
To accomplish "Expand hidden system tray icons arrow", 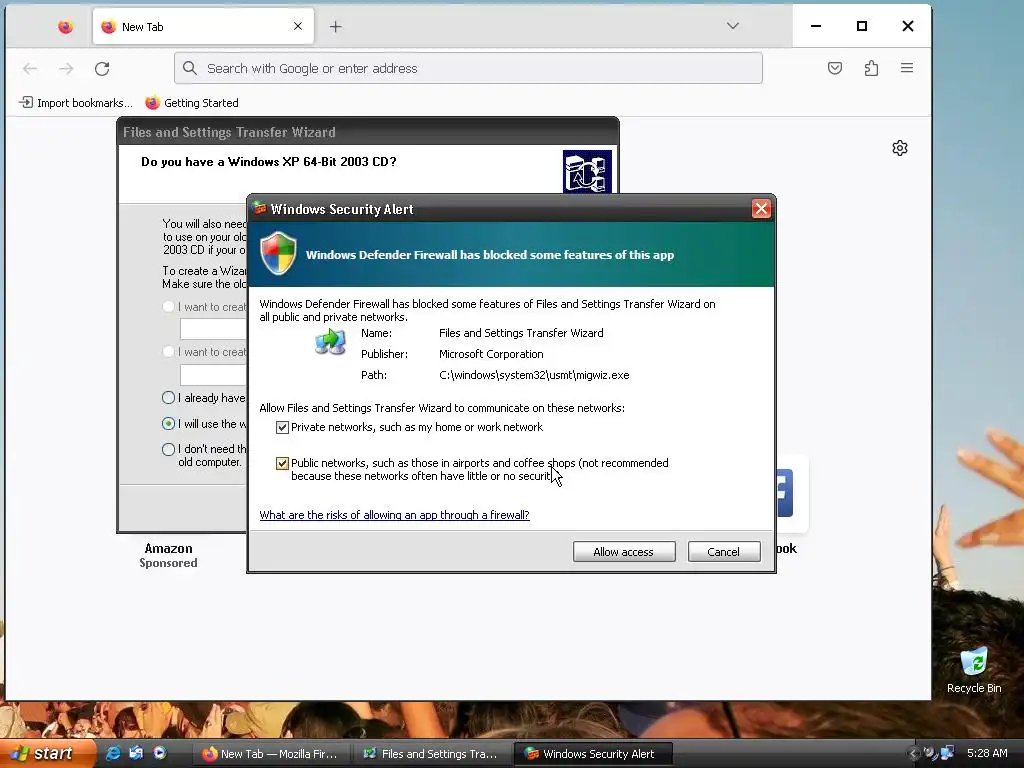I will pyautogui.click(x=914, y=754).
